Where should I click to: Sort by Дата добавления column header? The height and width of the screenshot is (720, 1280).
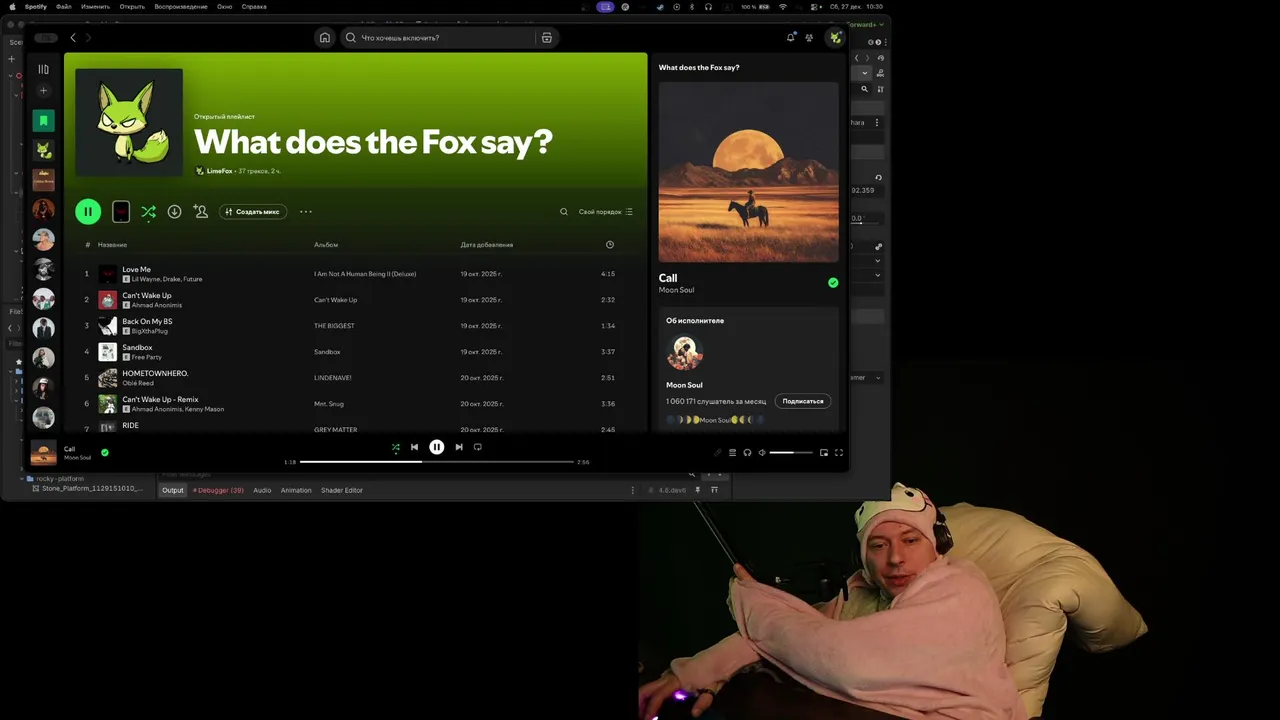487,245
